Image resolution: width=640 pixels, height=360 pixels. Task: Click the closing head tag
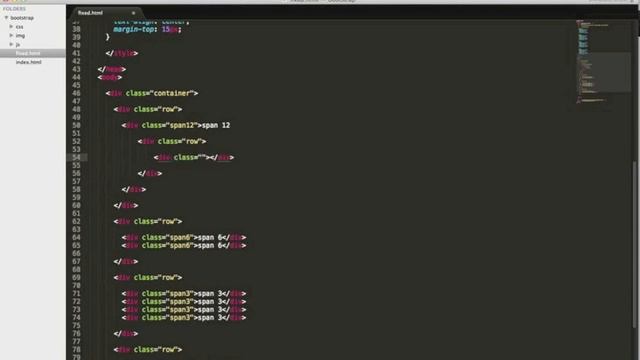point(112,69)
